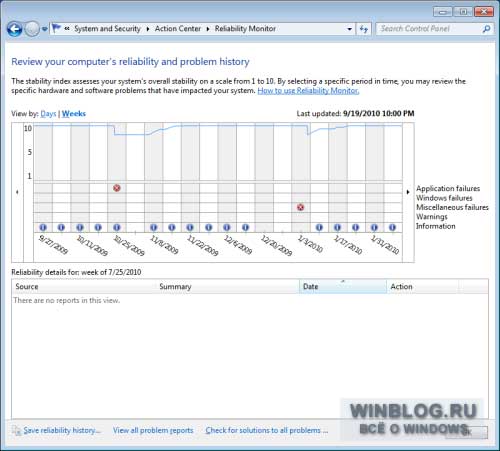The height and width of the screenshot is (451, 500).
Task: Click the greyed Forward navigation button
Action: 32,29
